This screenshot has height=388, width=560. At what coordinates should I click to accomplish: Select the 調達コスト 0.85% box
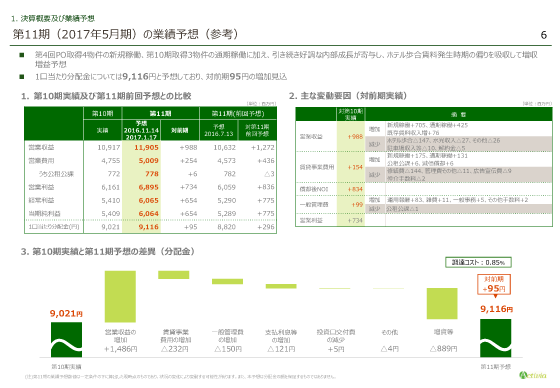(x=478, y=262)
